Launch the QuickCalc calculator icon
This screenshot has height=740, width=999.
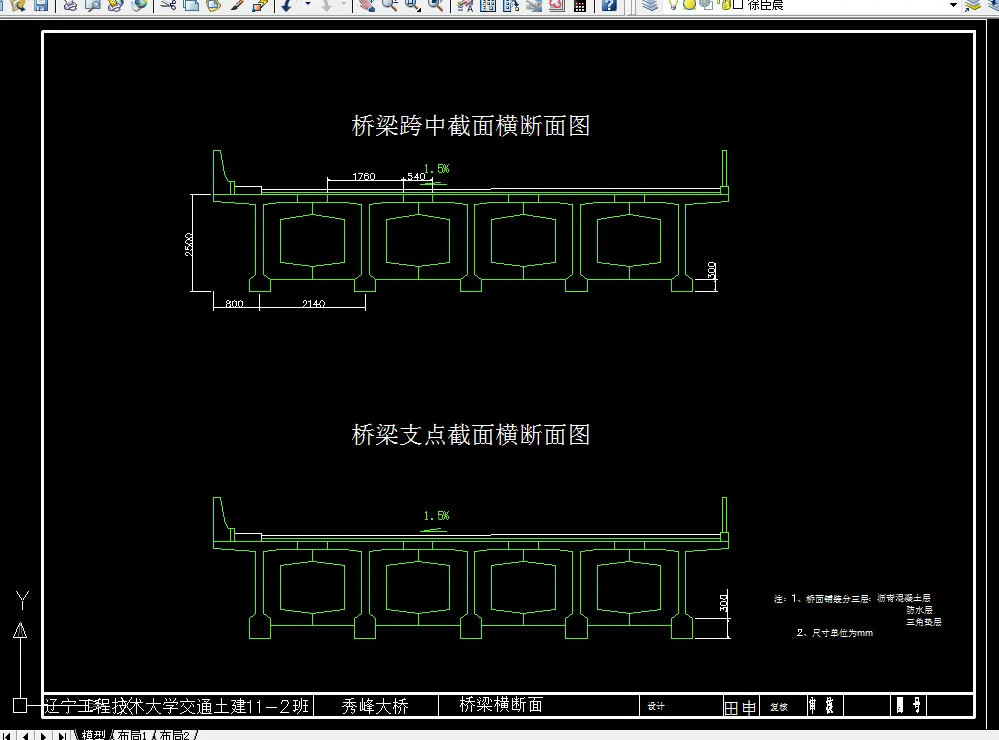580,5
